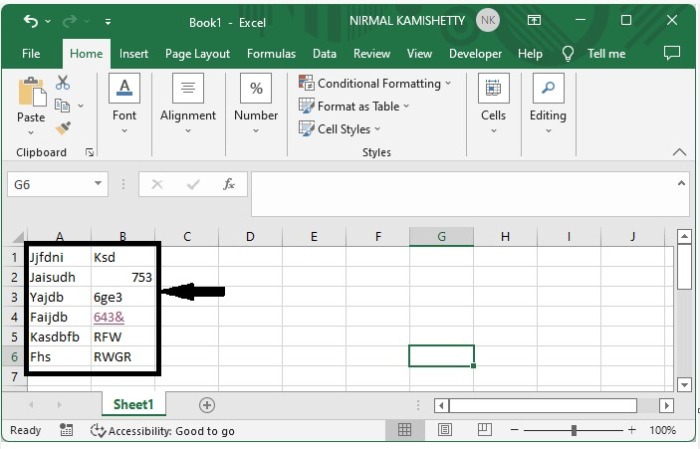Image resolution: width=700 pixels, height=449 pixels.
Task: Open Ribbon Display Options icon
Action: 534,20
